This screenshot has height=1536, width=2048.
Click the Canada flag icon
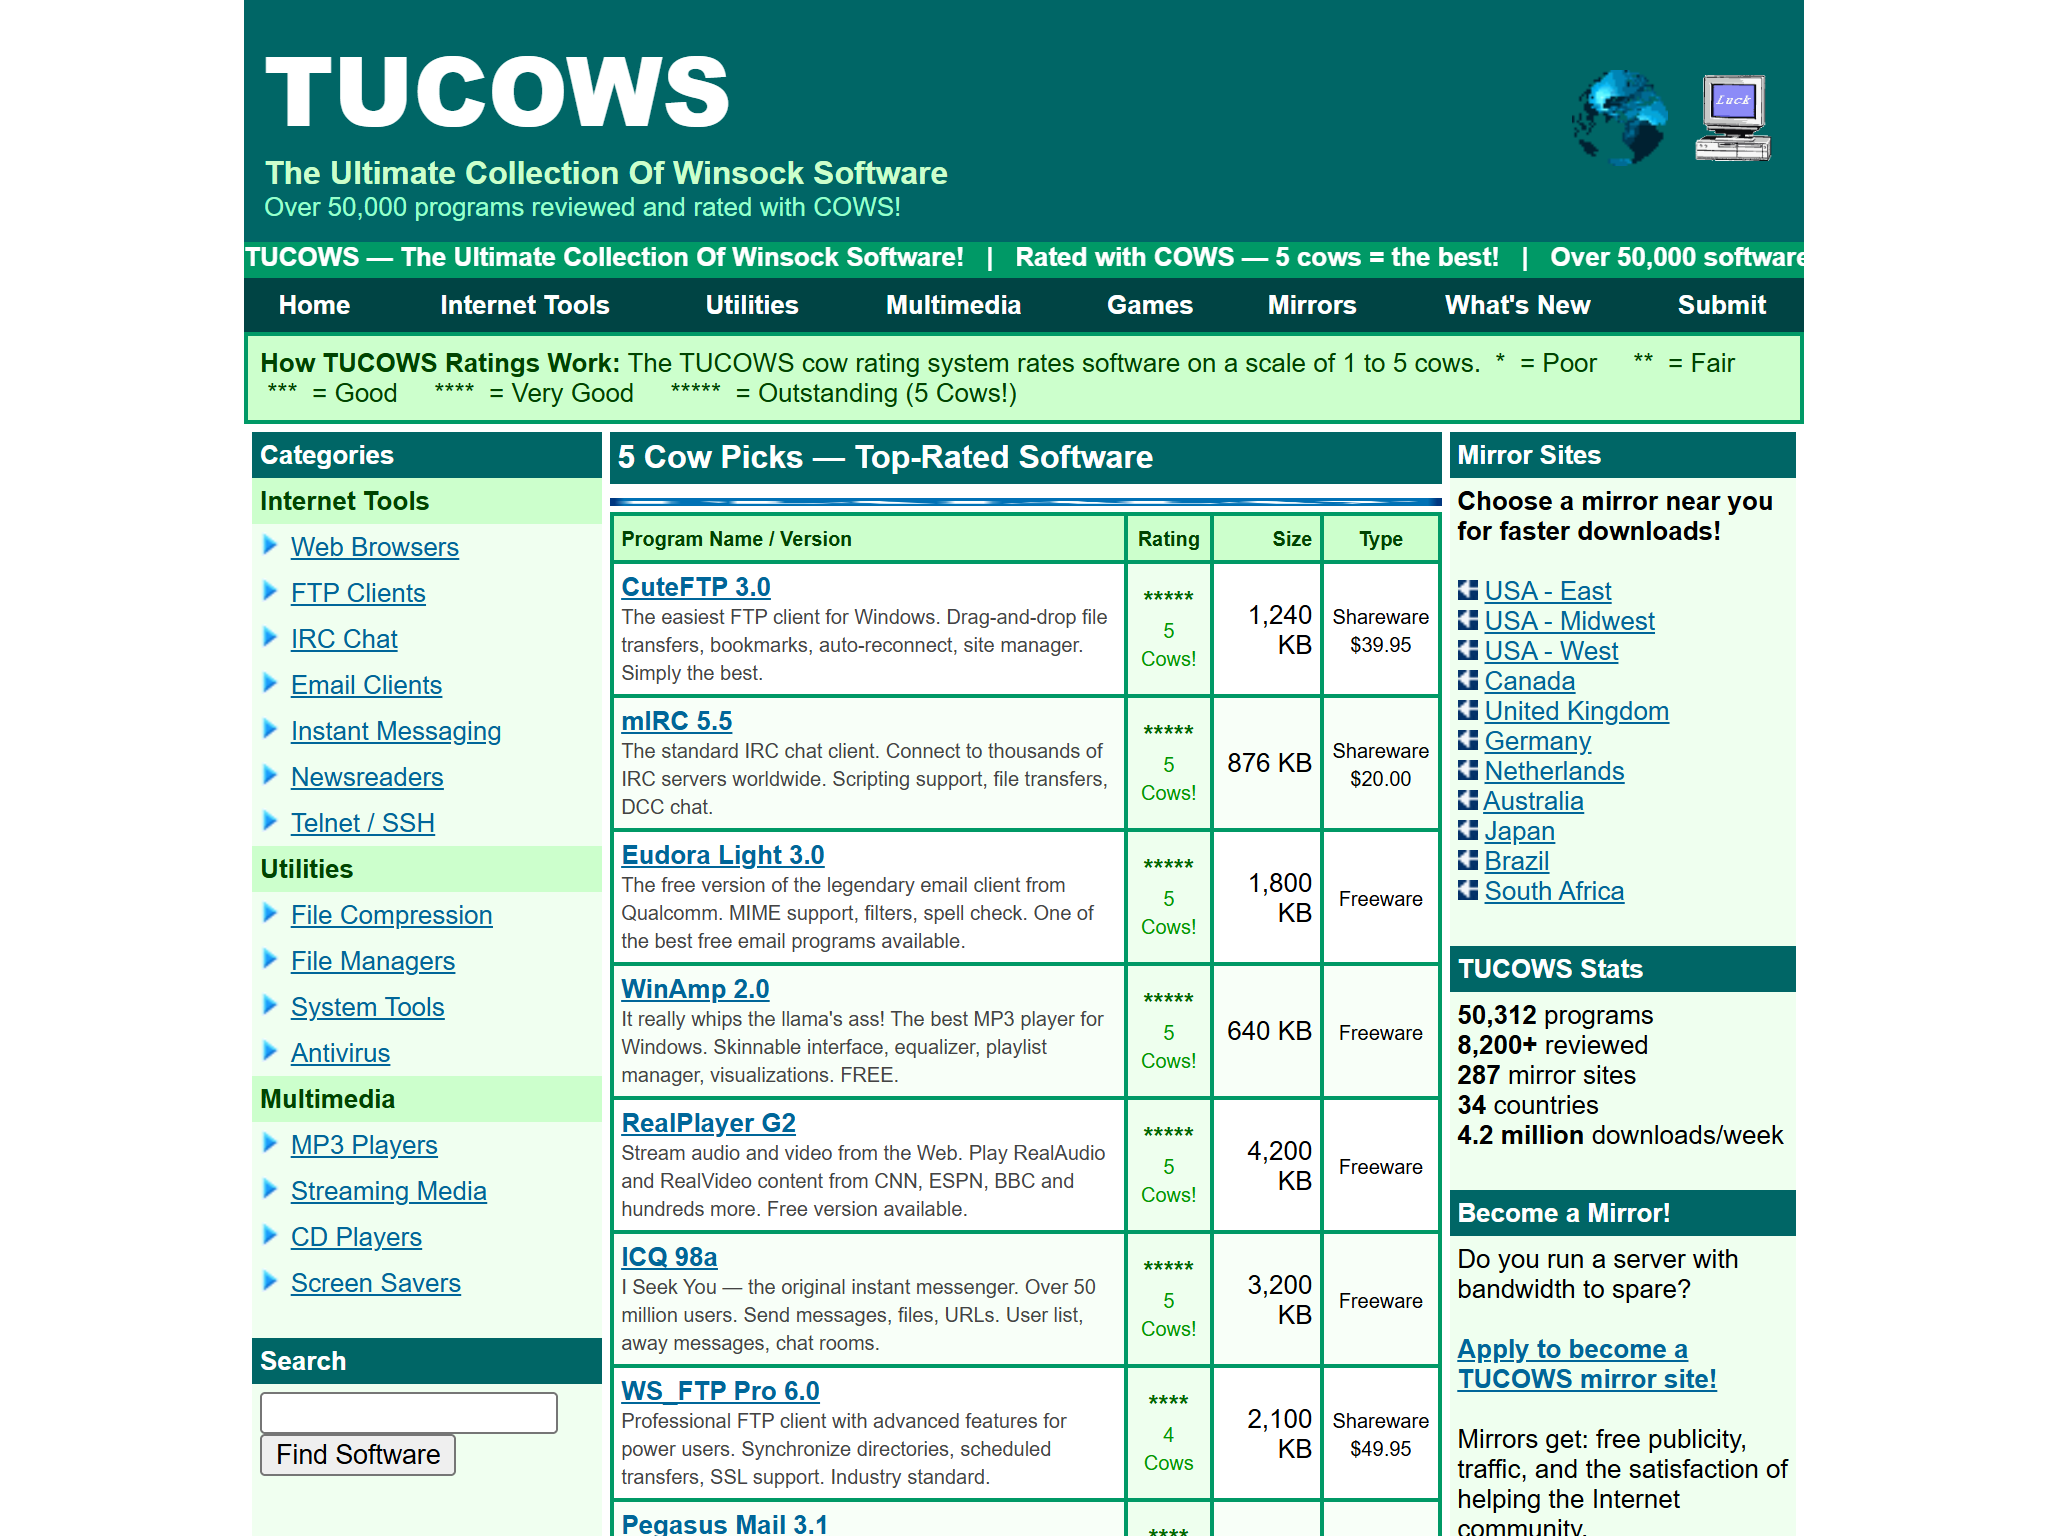point(1466,680)
